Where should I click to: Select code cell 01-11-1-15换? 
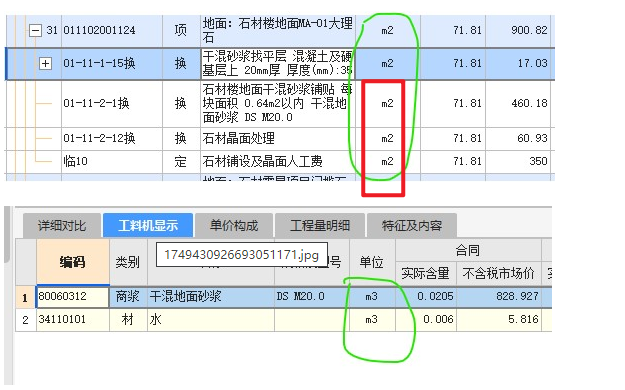[99, 63]
